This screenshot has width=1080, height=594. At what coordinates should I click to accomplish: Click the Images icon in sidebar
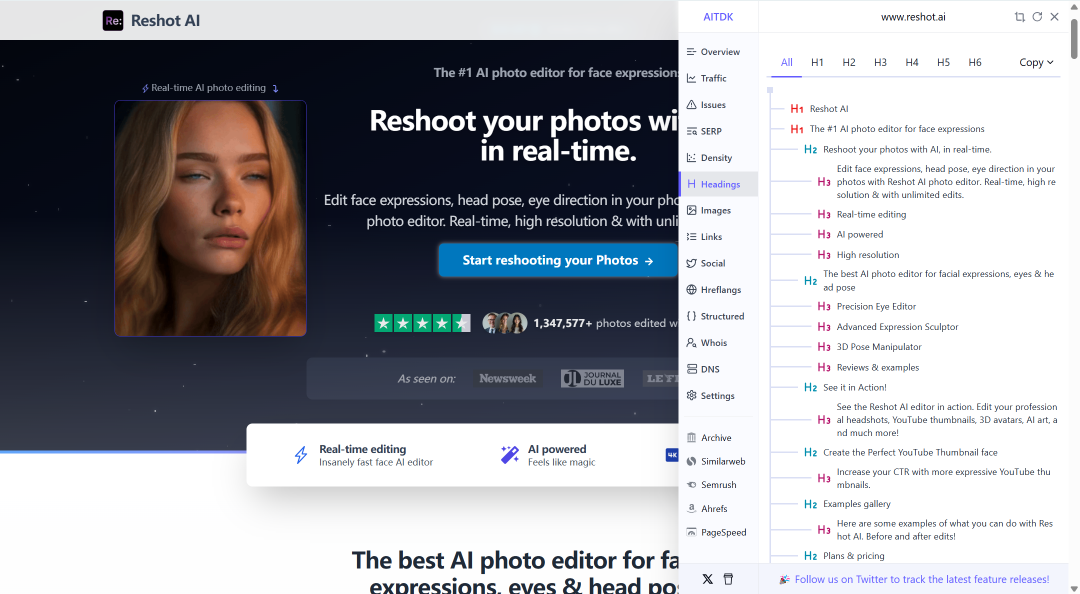(692, 210)
